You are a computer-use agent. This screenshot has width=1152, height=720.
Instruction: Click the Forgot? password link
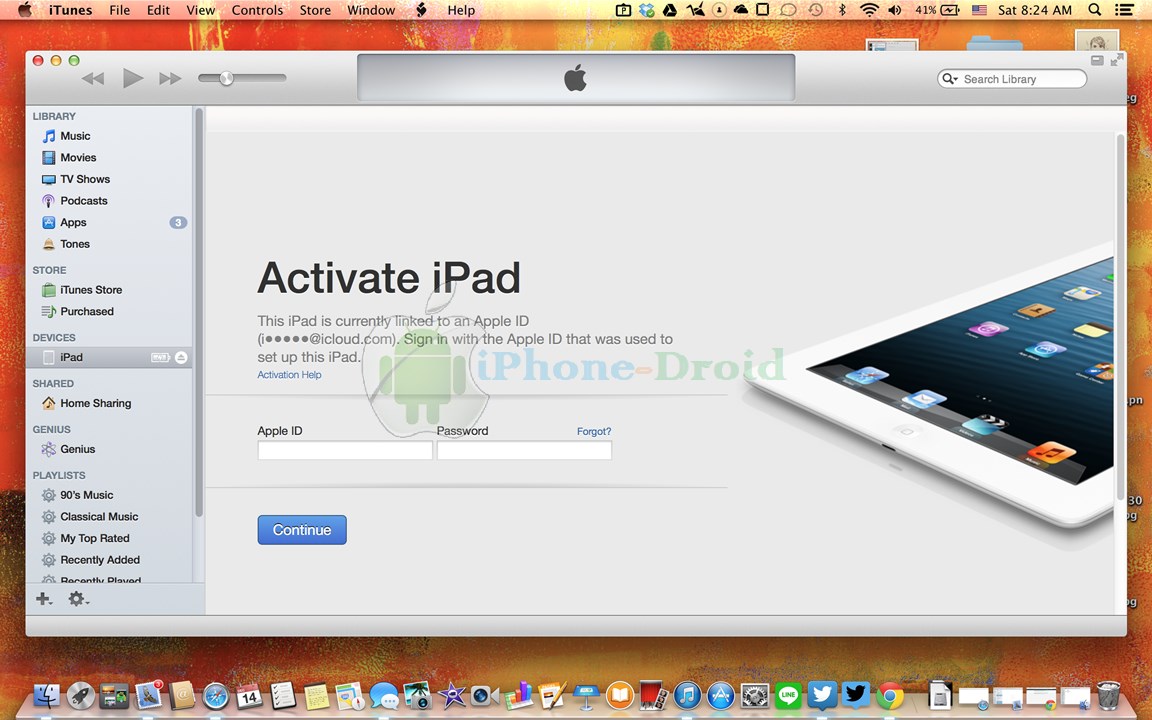(593, 431)
